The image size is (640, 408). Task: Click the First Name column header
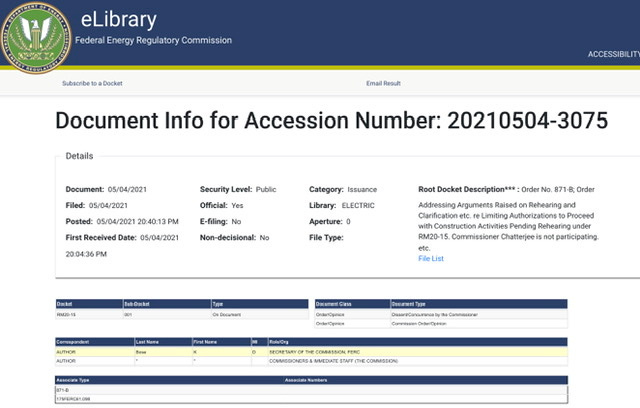pyautogui.click(x=222, y=342)
